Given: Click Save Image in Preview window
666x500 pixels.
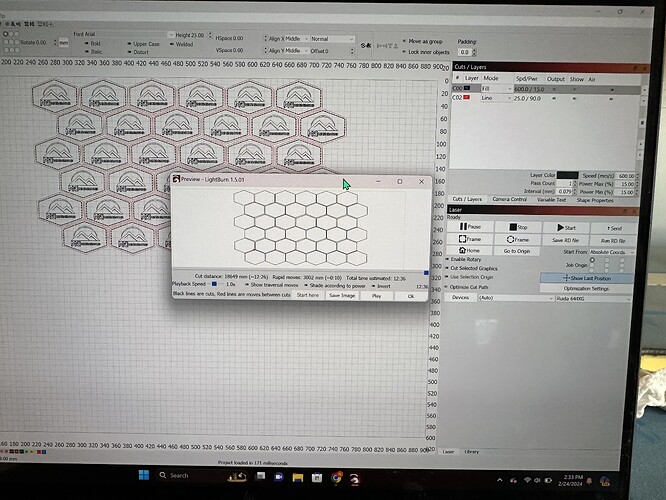Looking at the screenshot, I should (342, 295).
